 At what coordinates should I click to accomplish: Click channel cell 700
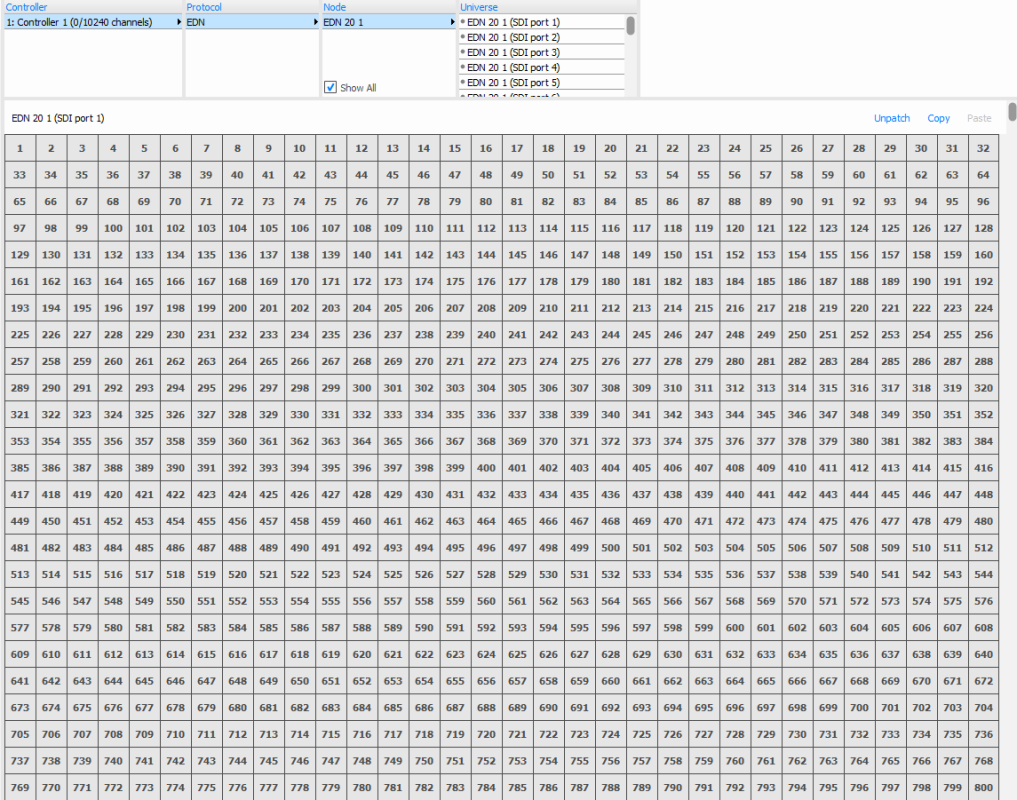click(x=859, y=707)
